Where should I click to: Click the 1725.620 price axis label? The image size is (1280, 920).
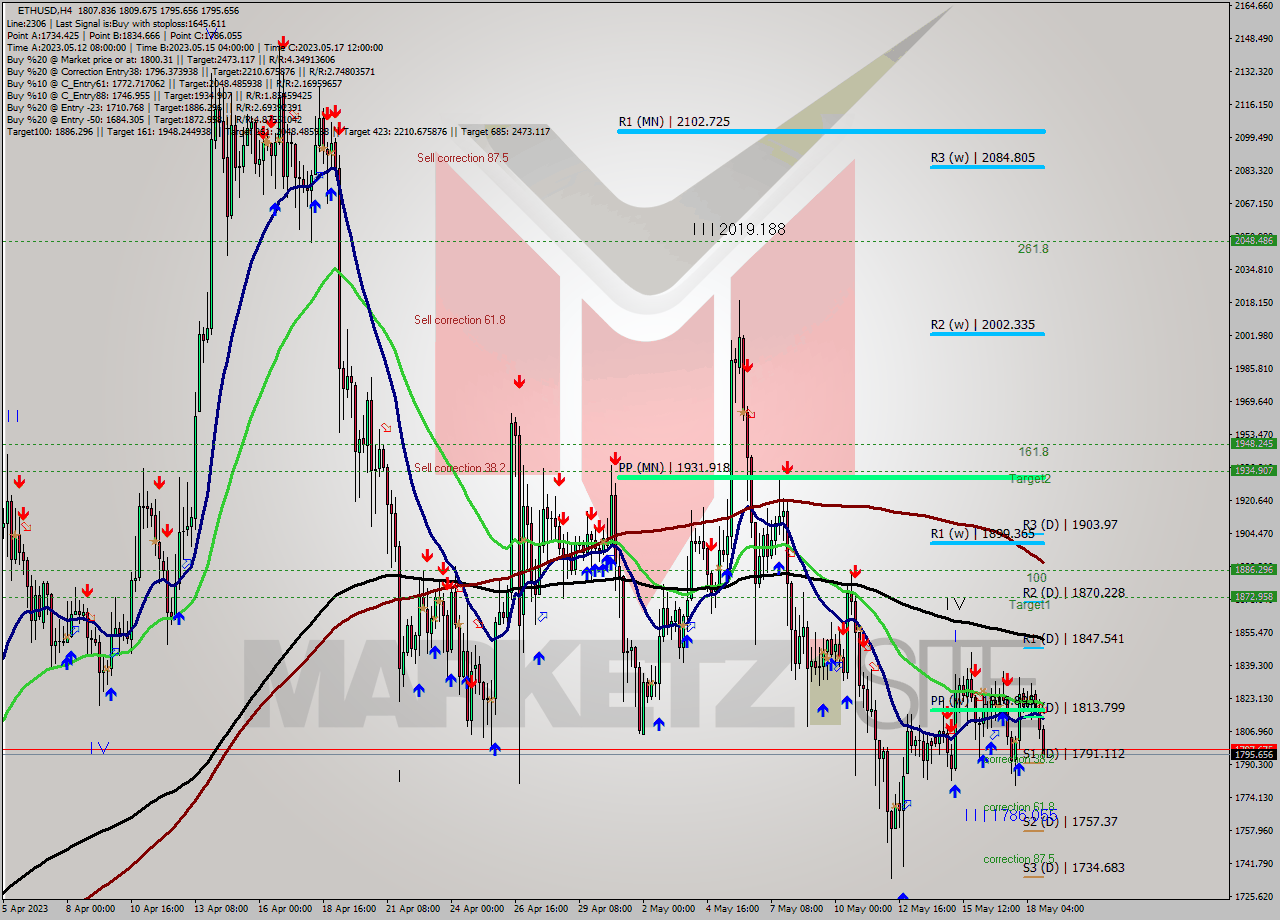coord(1253,897)
